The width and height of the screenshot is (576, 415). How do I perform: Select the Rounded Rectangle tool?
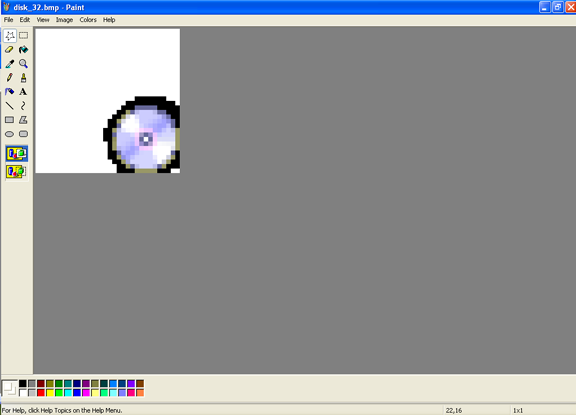coord(24,134)
